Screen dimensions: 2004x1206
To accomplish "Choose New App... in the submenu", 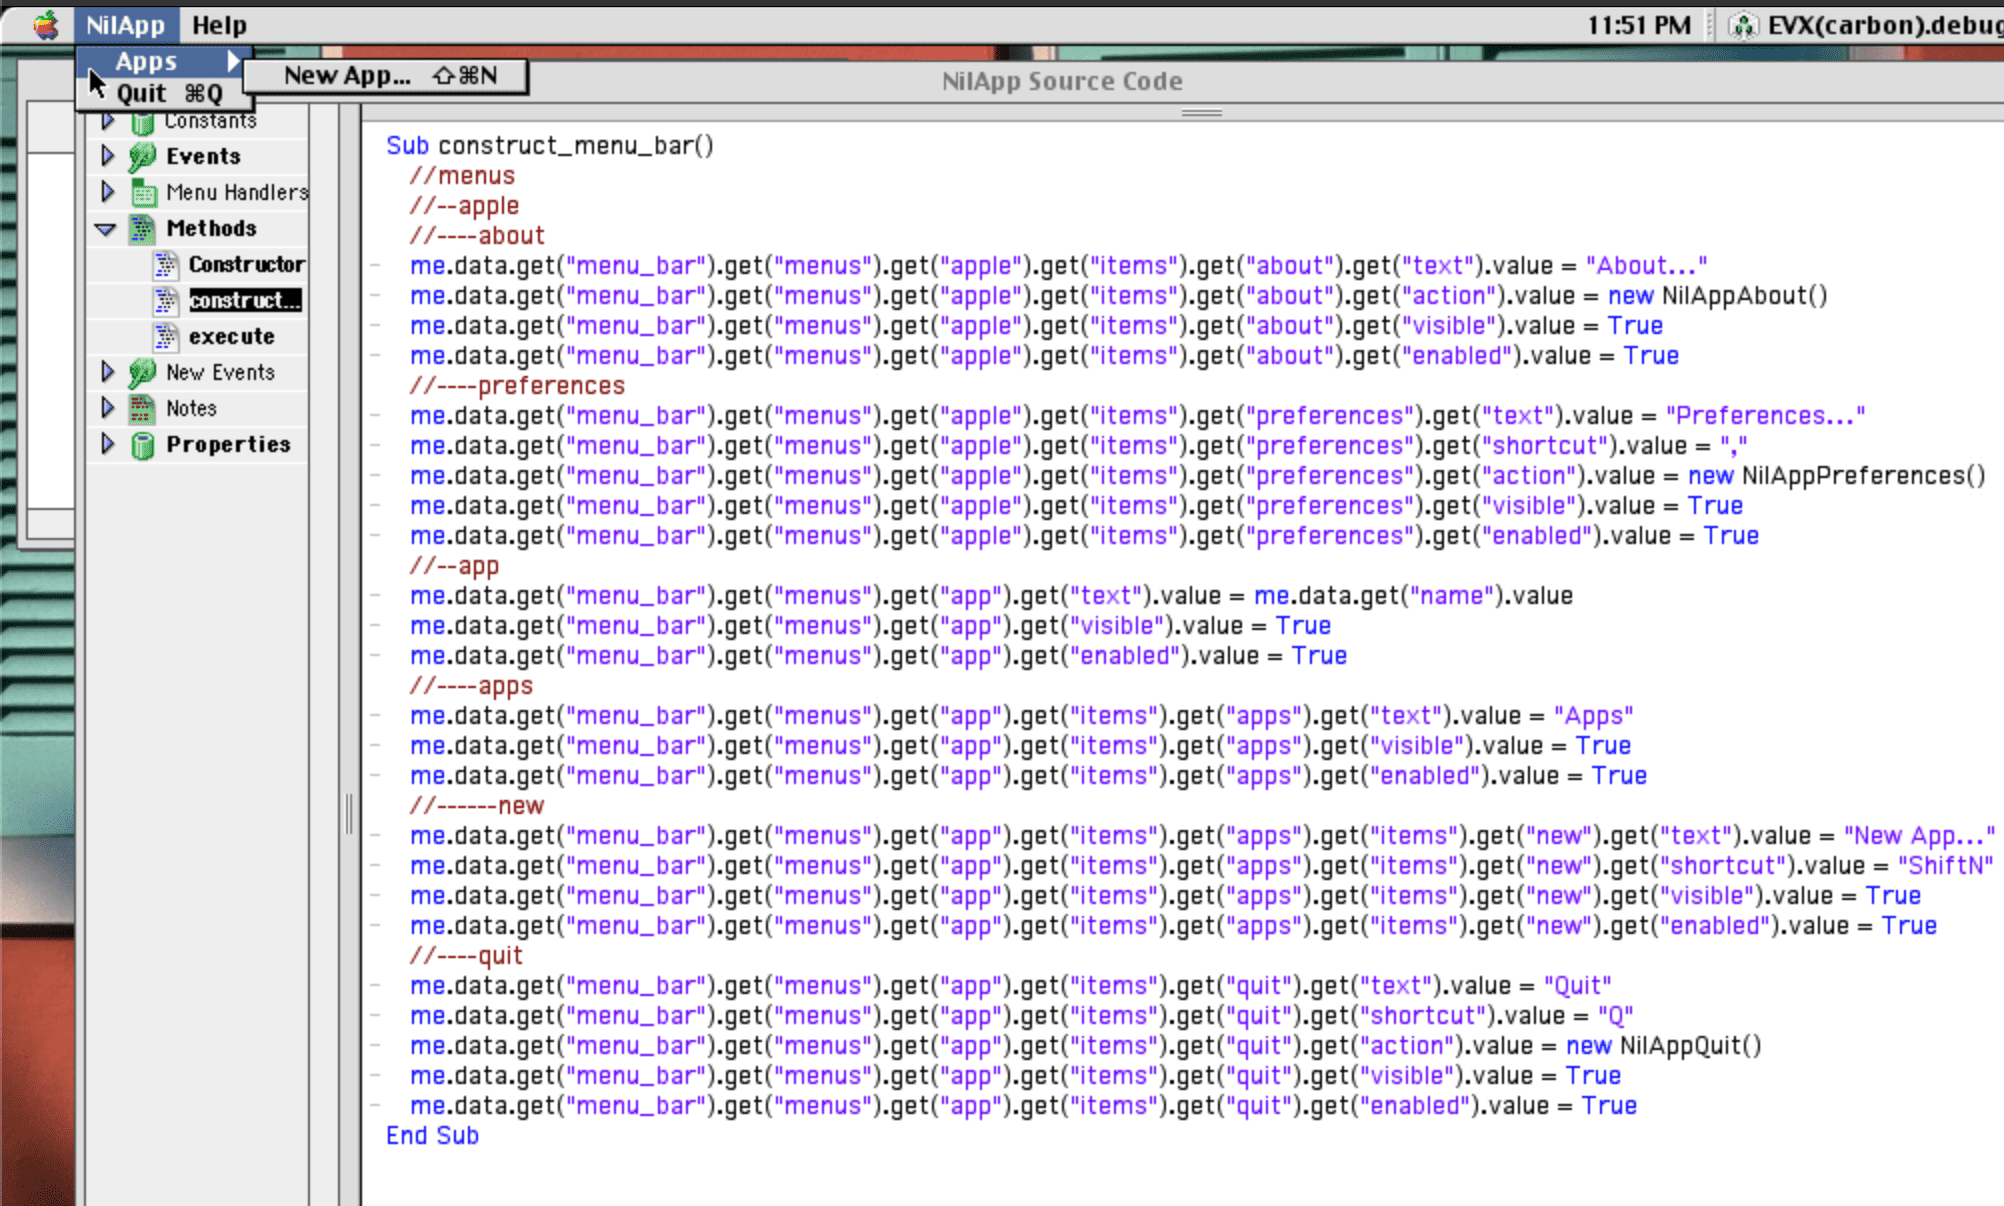I will tap(386, 76).
